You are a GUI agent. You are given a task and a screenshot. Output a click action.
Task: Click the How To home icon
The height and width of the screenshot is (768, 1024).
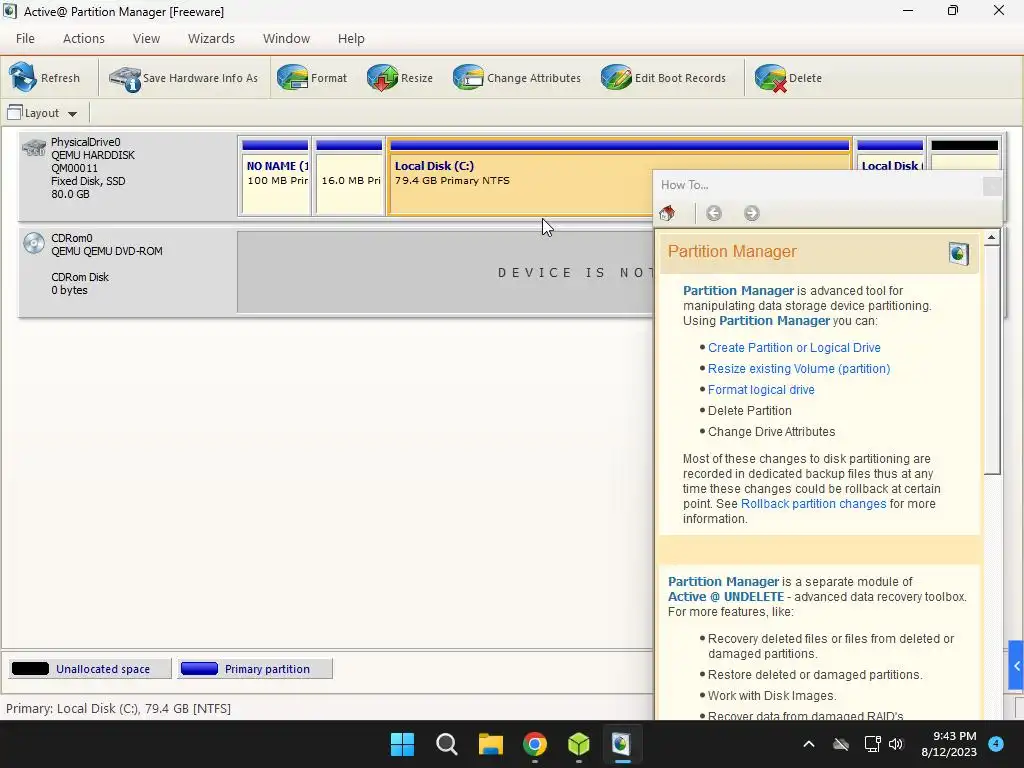[x=667, y=213]
